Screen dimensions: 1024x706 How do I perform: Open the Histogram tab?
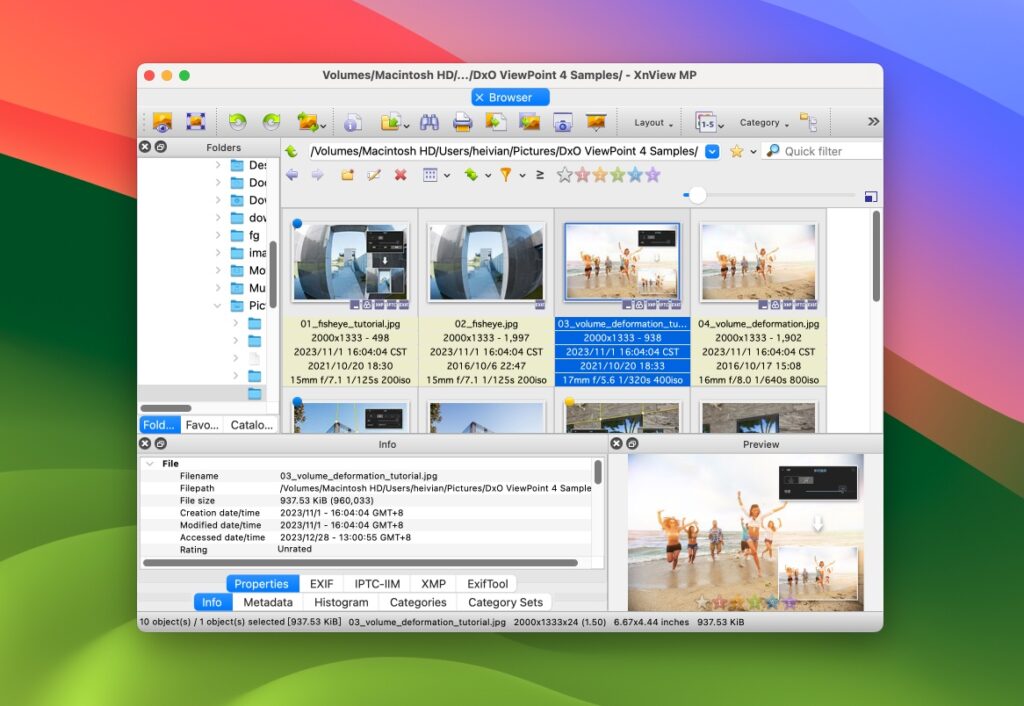tap(340, 602)
